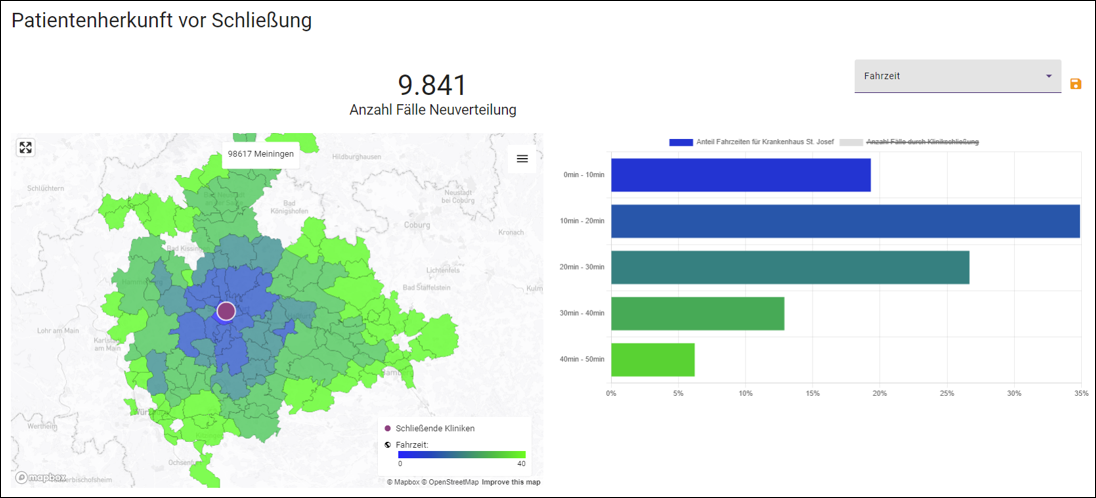Click the 20min - 30min teal bar

790,267
